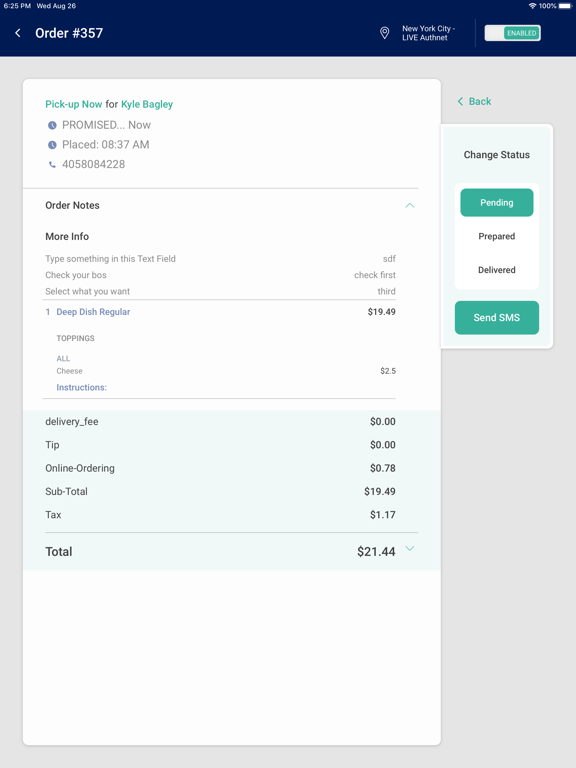Tap the clock icon next to Placed time
The image size is (576, 768).
52,145
